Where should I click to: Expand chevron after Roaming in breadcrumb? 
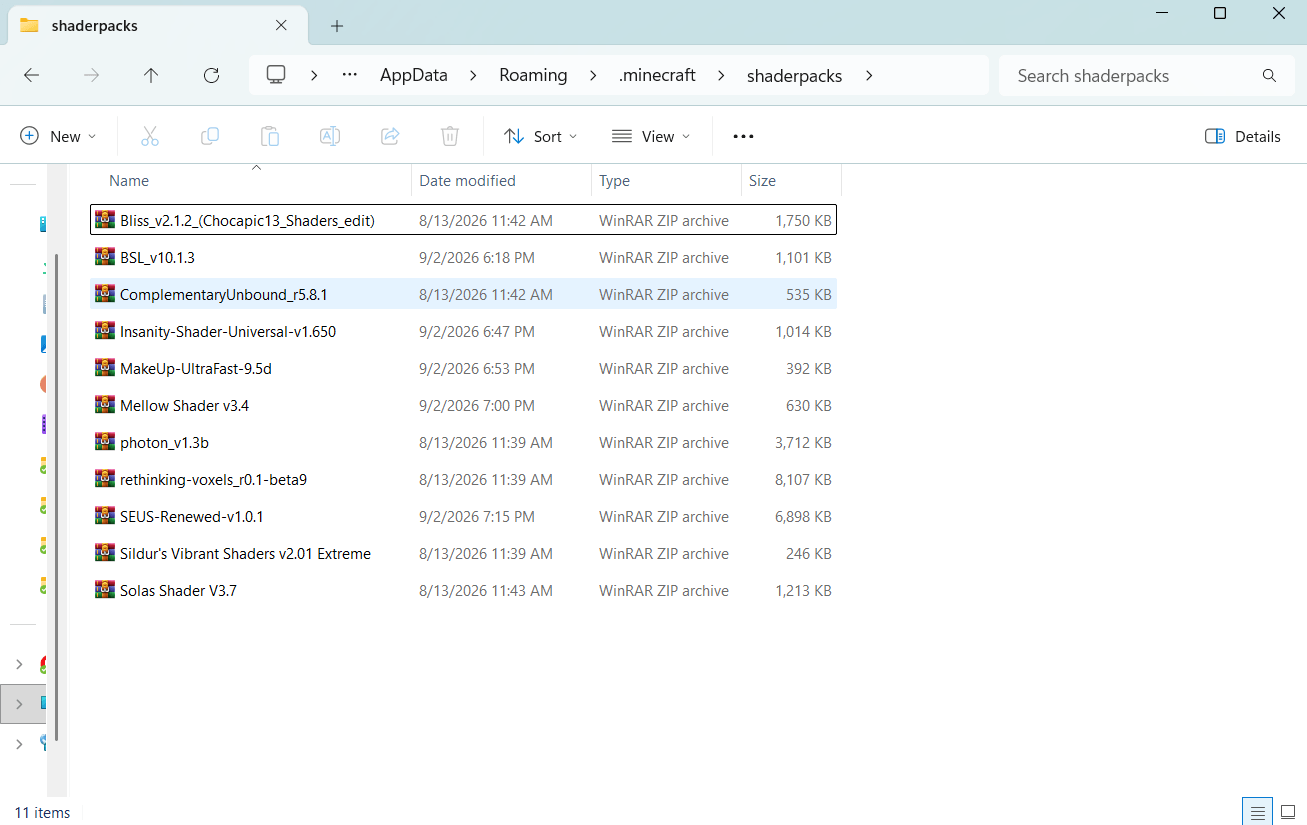pos(593,75)
